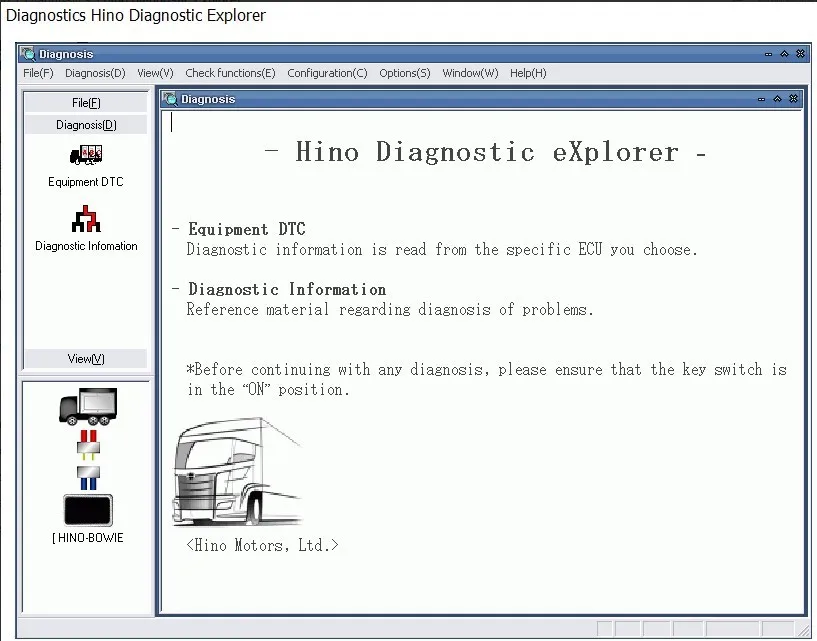This screenshot has width=817, height=641.
Task: Open the Diagnosis(D) menu in the menu bar
Action: pos(95,73)
